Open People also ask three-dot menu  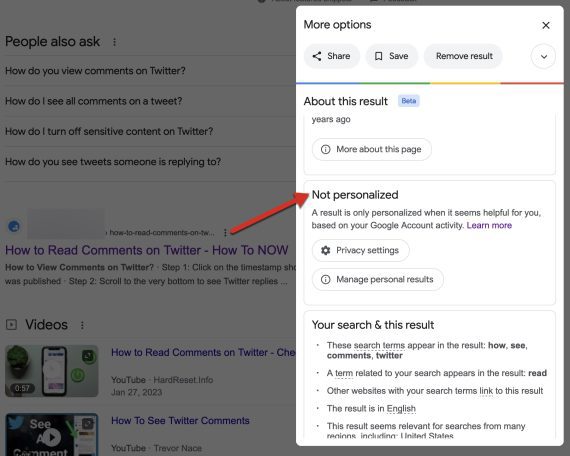point(115,42)
